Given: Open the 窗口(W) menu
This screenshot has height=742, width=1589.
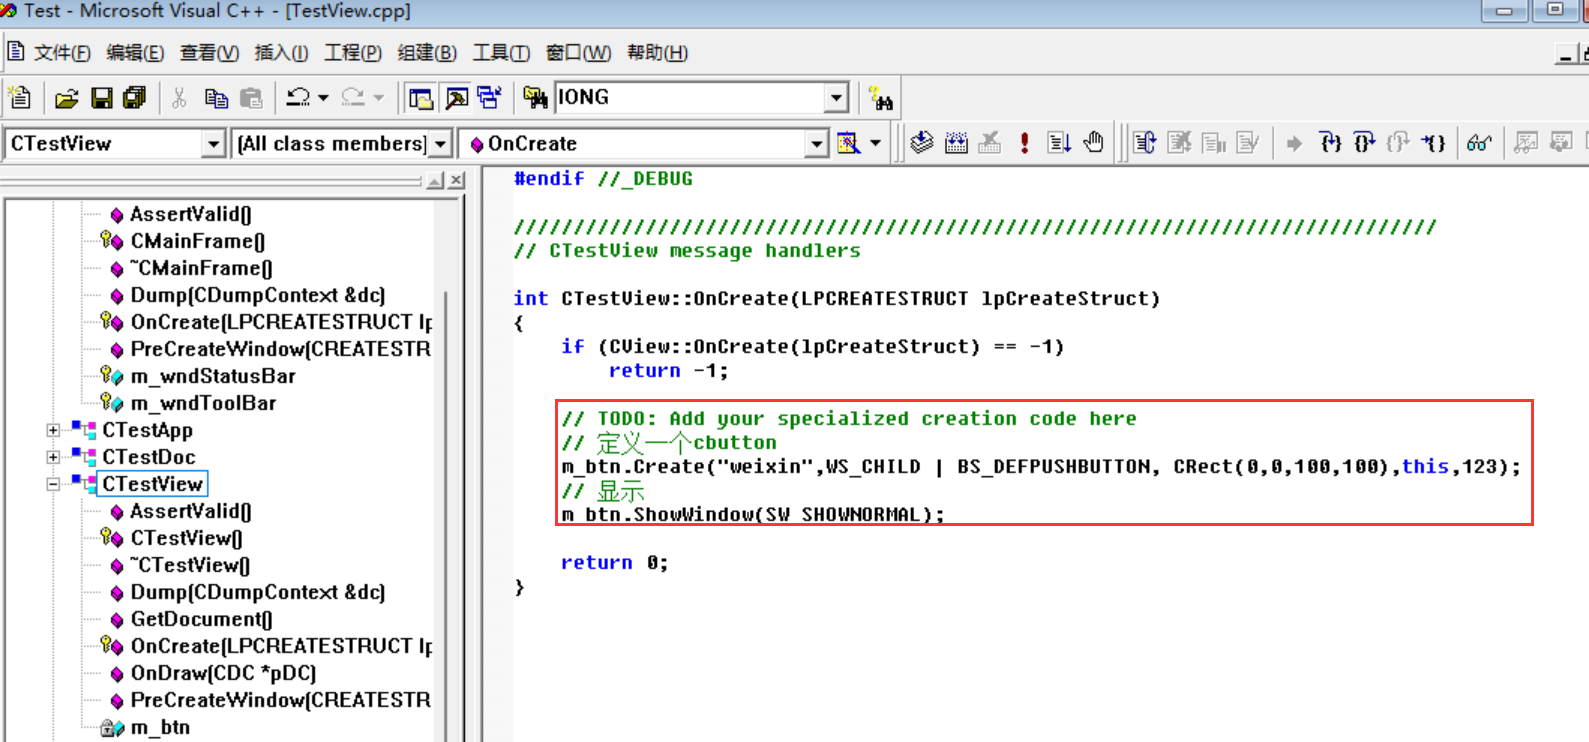Looking at the screenshot, I should click(x=579, y=53).
